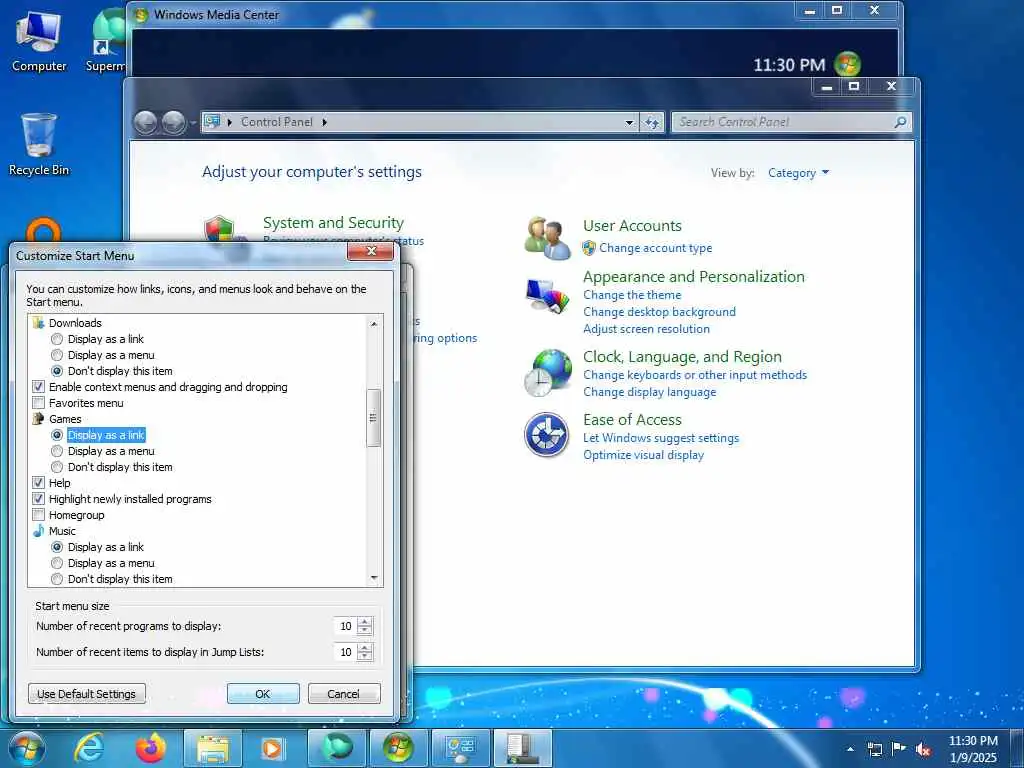Select Music 'Don't display this item' radio

coord(57,579)
